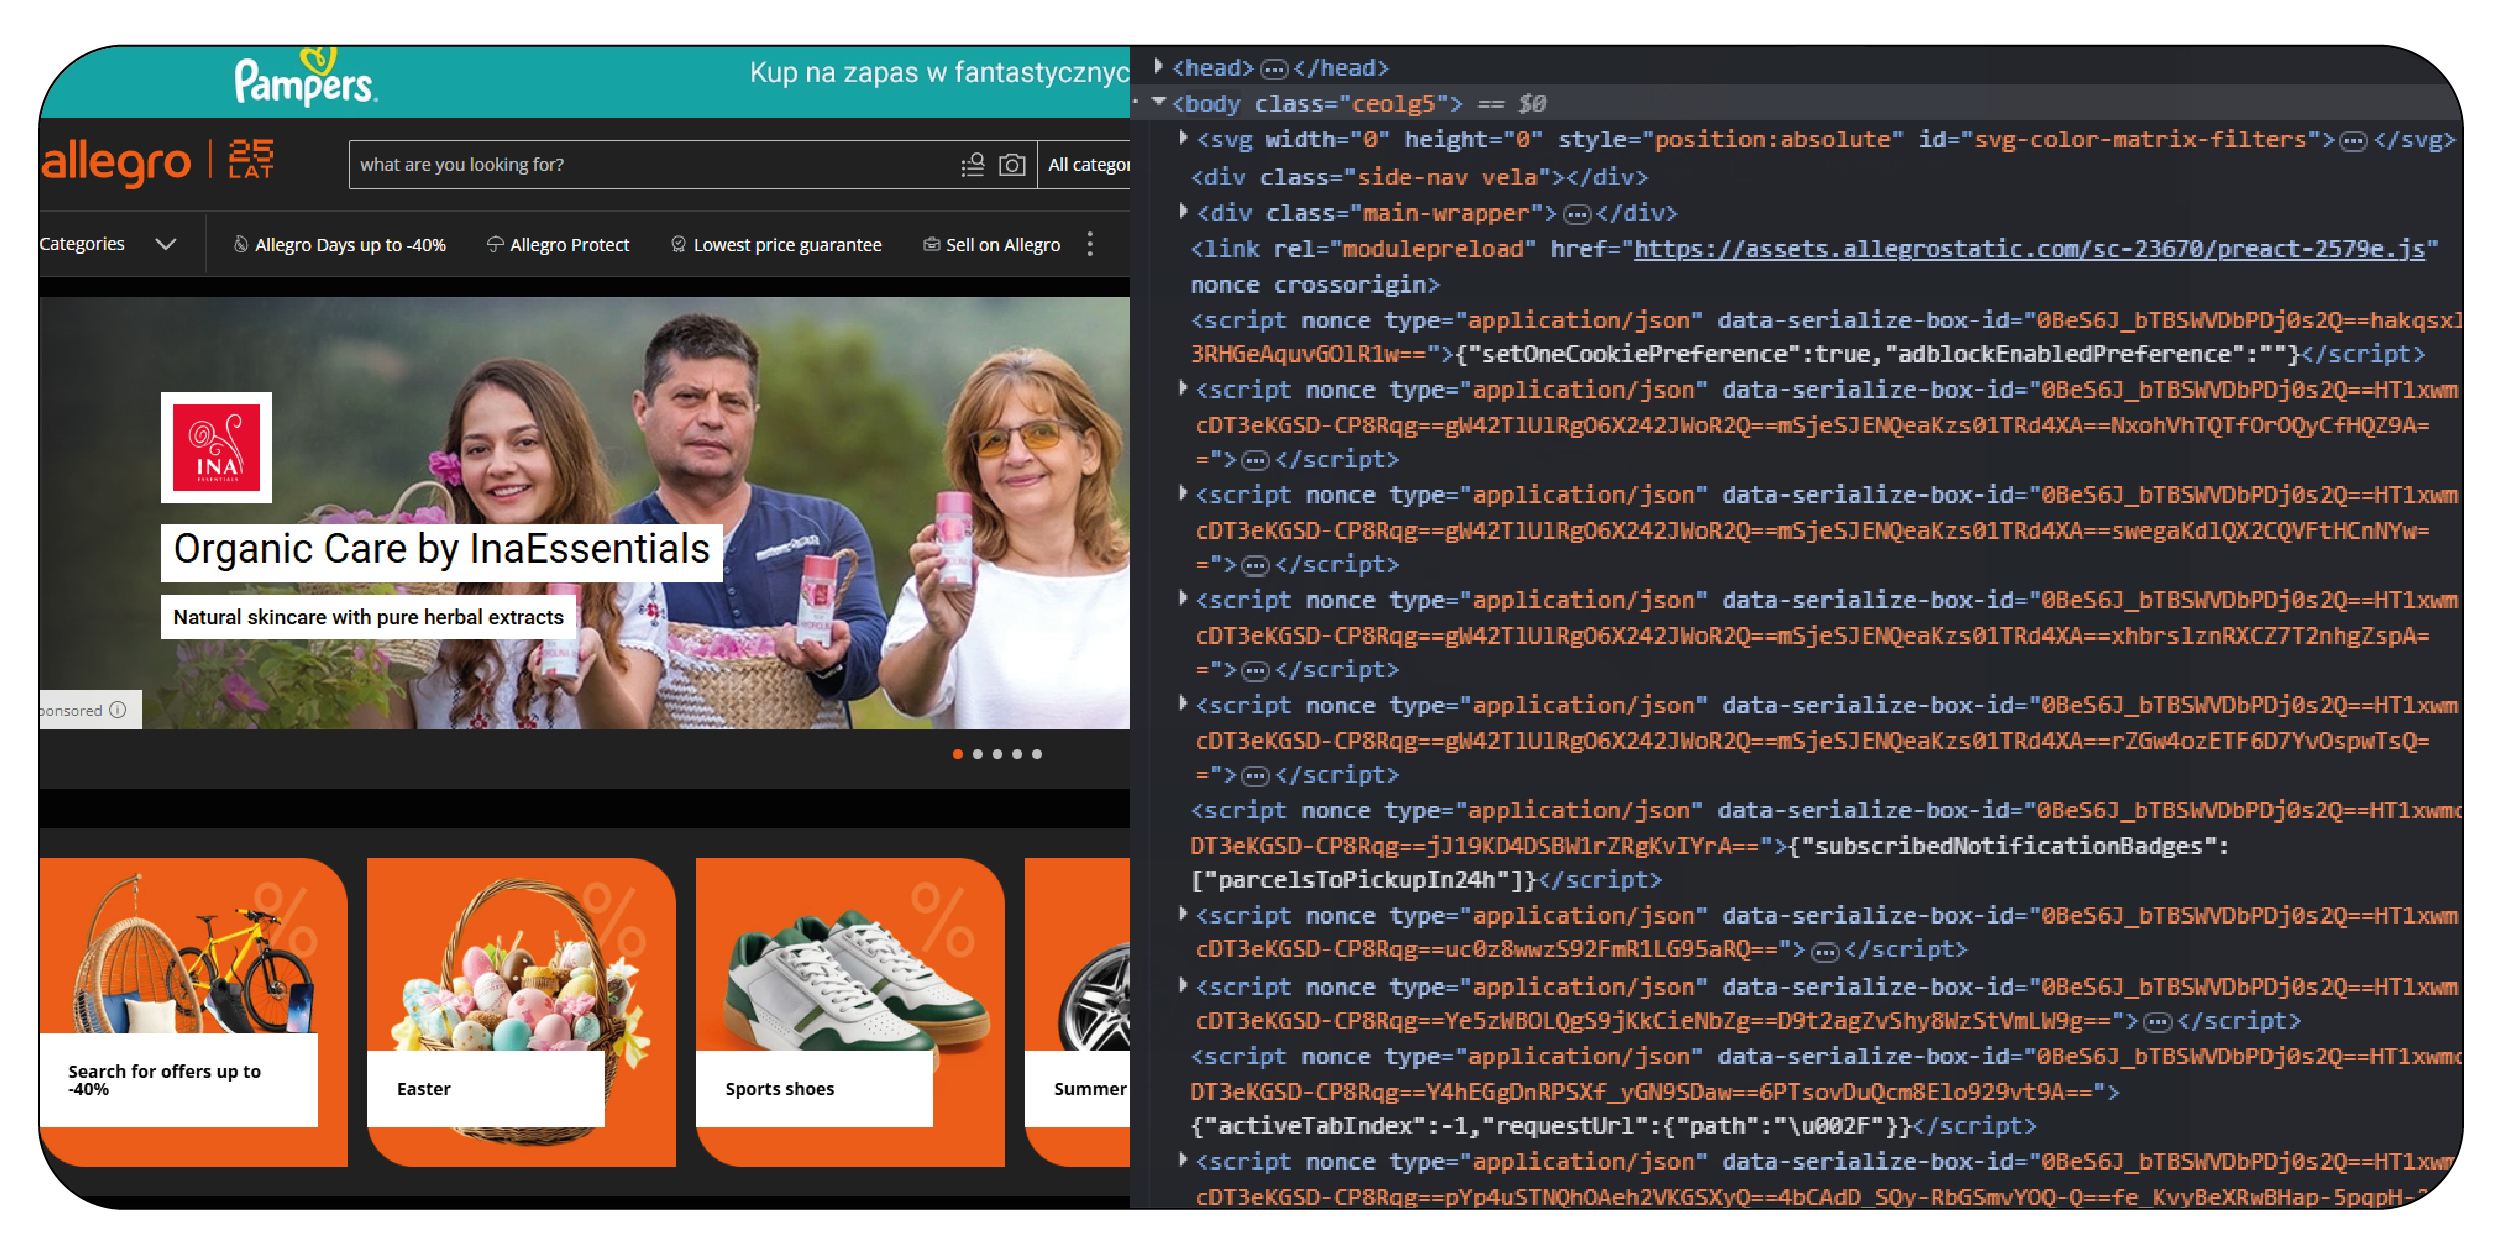Expand the script node ending xhbrslznRXCZ7T2nhgZspA
Image resolution: width=2497 pixels, height=1240 pixels.
(x=1184, y=598)
